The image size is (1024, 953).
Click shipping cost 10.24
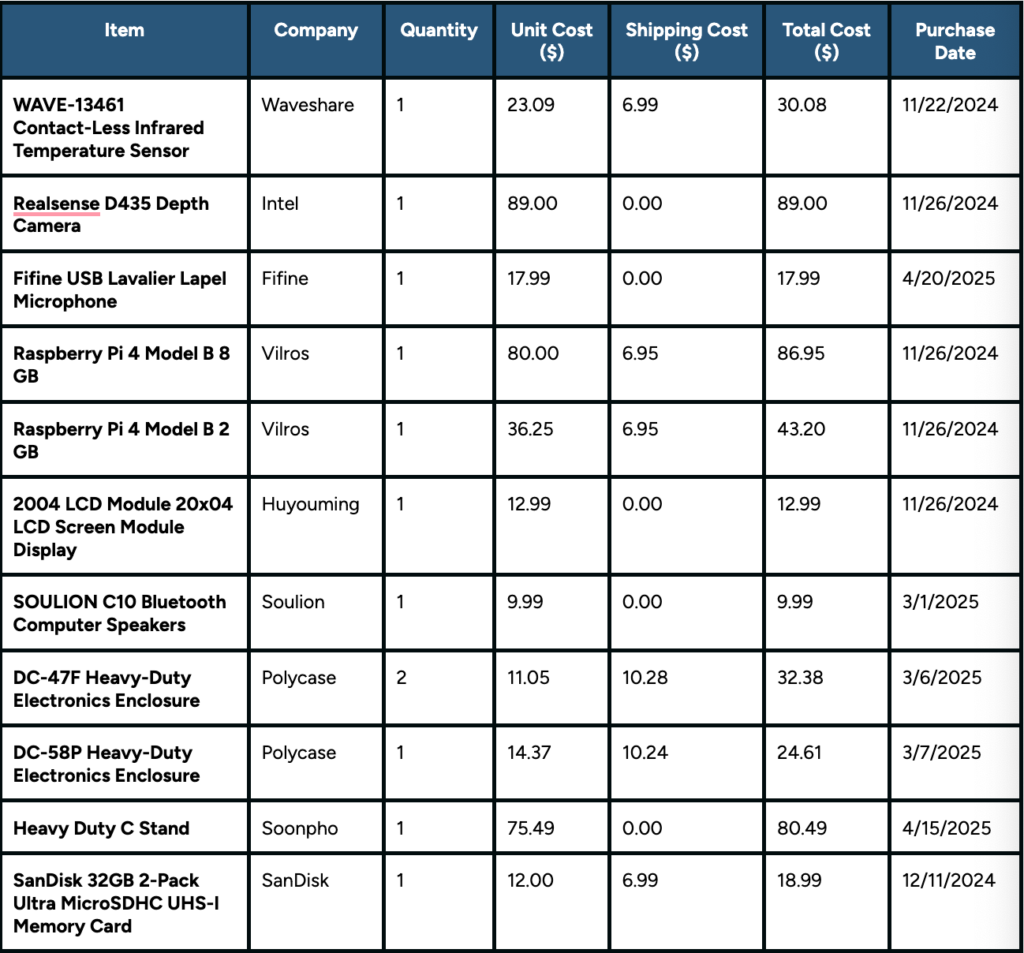point(686,764)
